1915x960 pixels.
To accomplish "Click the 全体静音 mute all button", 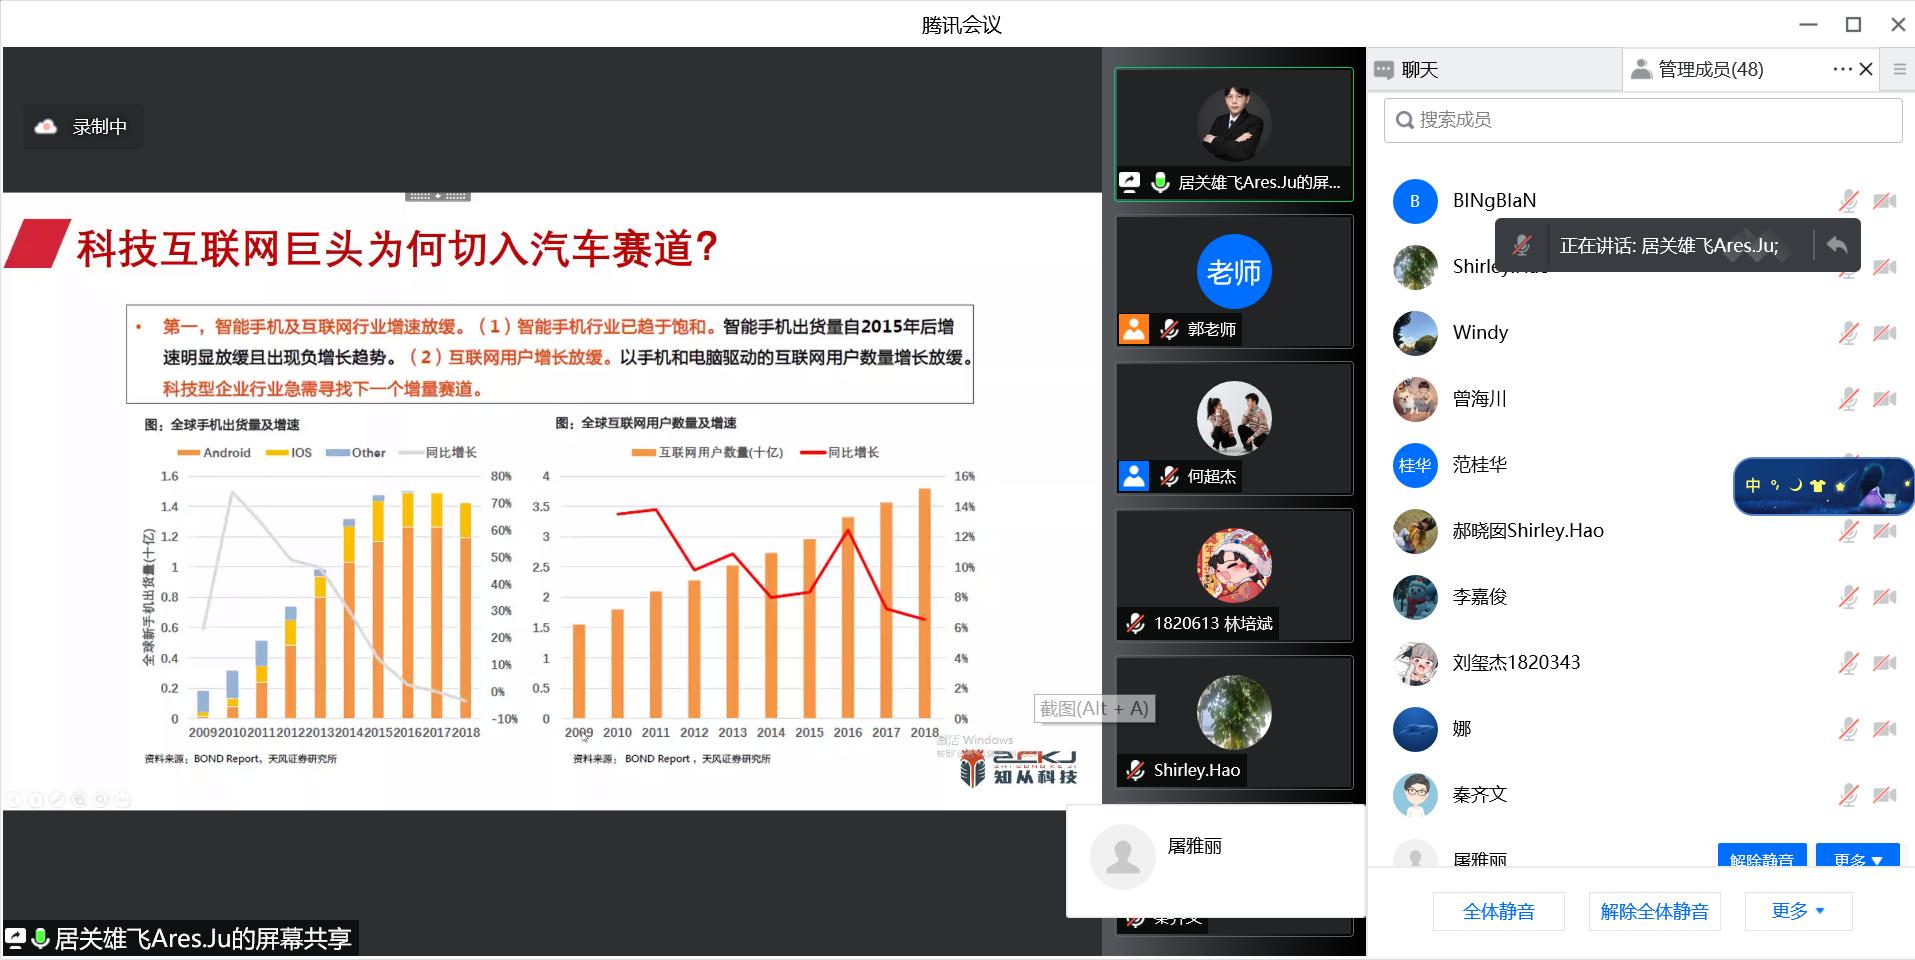I will pos(1498,911).
